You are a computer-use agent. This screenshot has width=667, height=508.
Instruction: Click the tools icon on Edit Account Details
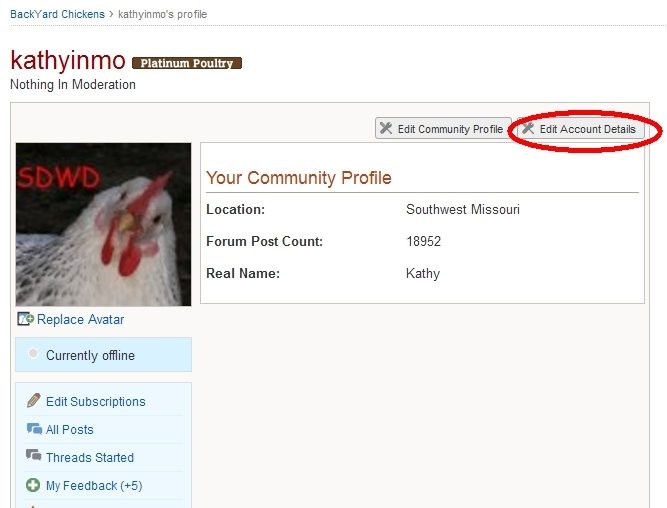528,129
